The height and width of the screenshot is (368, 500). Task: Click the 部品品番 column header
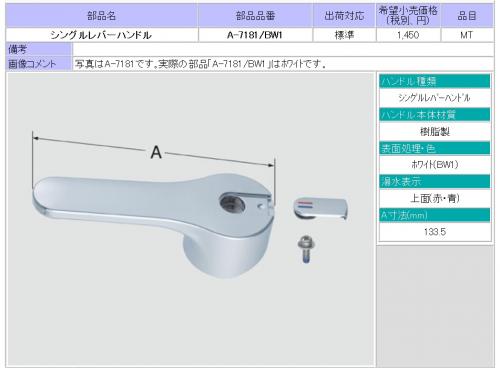pos(255,16)
